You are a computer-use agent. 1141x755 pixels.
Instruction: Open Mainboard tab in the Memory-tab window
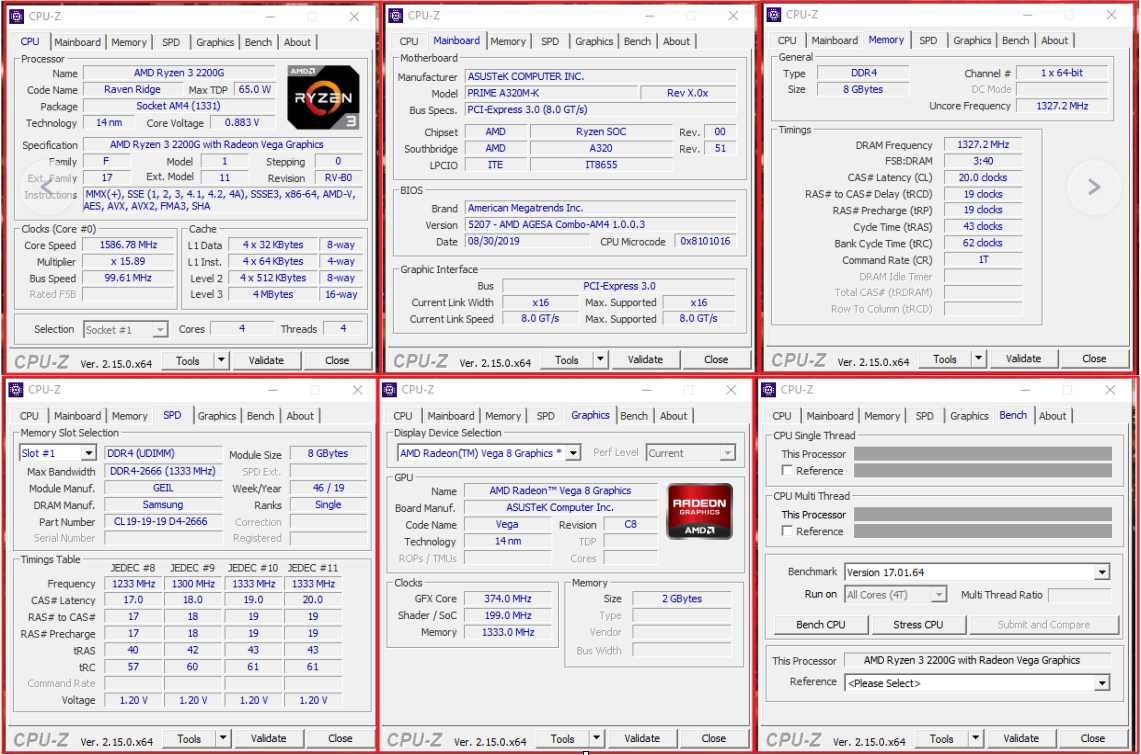(x=834, y=41)
